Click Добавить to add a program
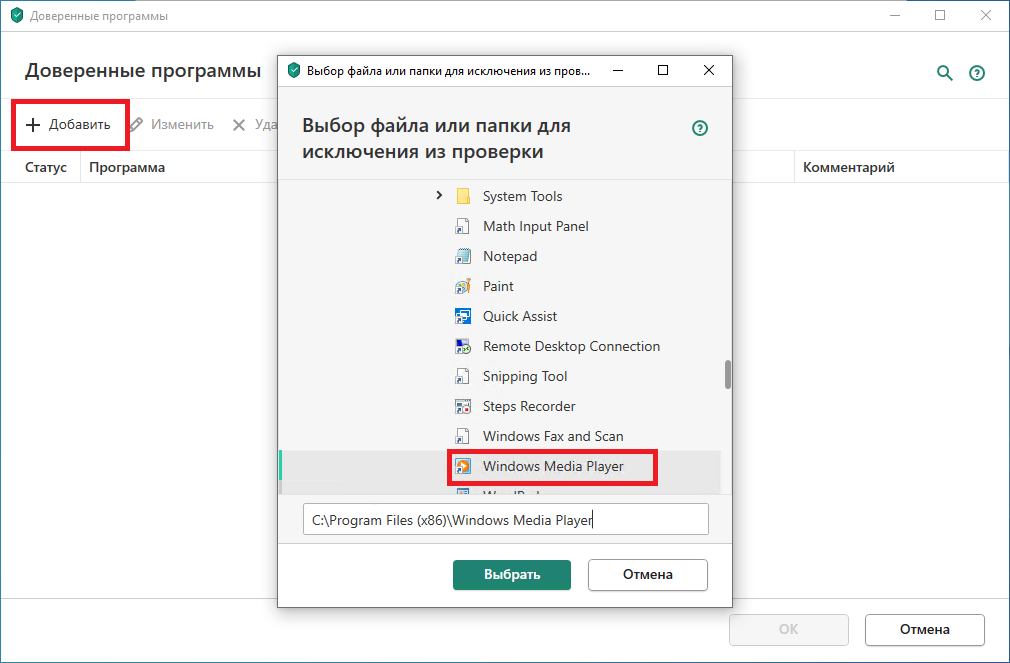1010x663 pixels. tap(69, 125)
